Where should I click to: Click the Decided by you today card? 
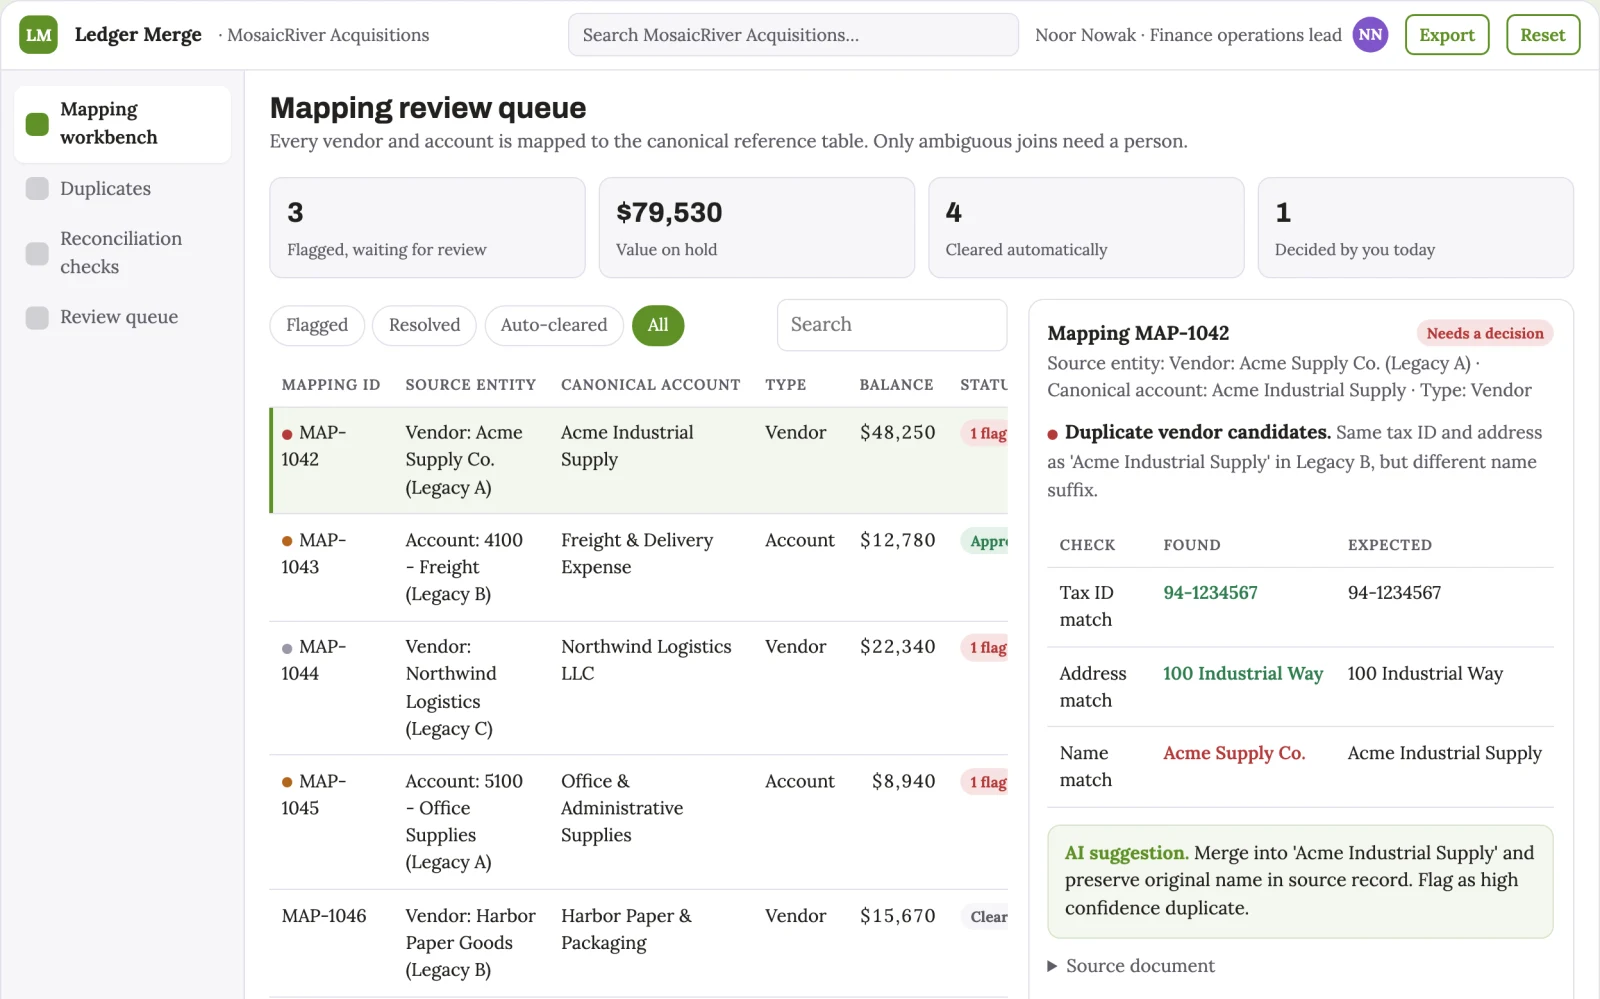[1415, 228]
